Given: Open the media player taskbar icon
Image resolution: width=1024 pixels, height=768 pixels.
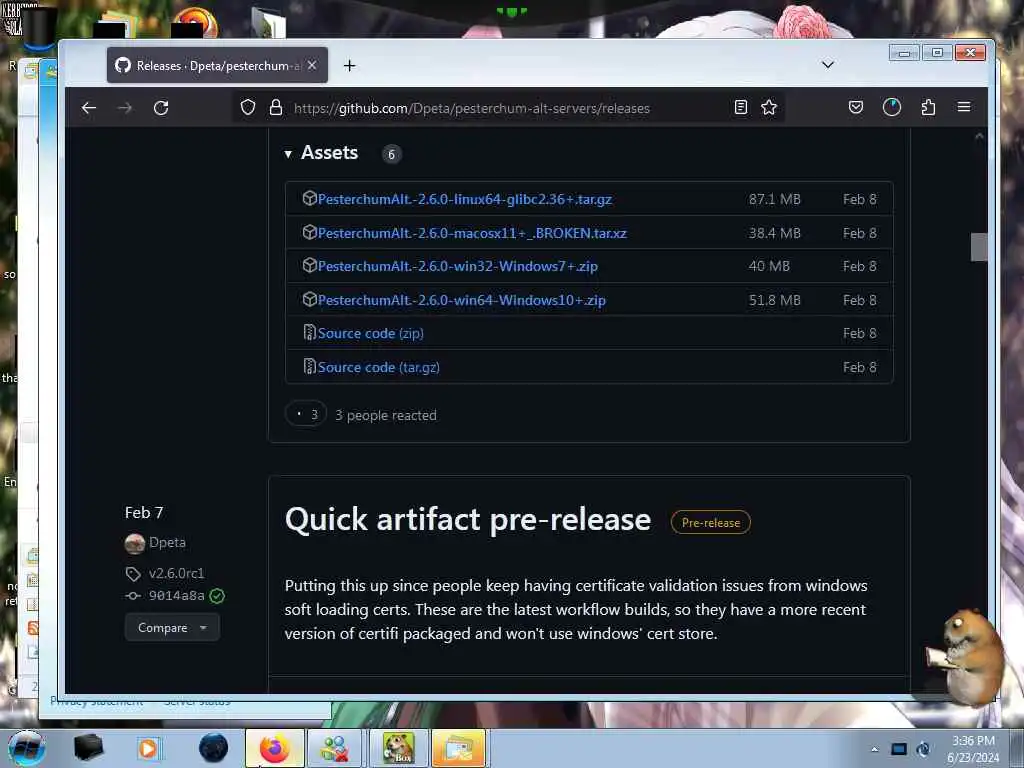Looking at the screenshot, I should pos(148,748).
